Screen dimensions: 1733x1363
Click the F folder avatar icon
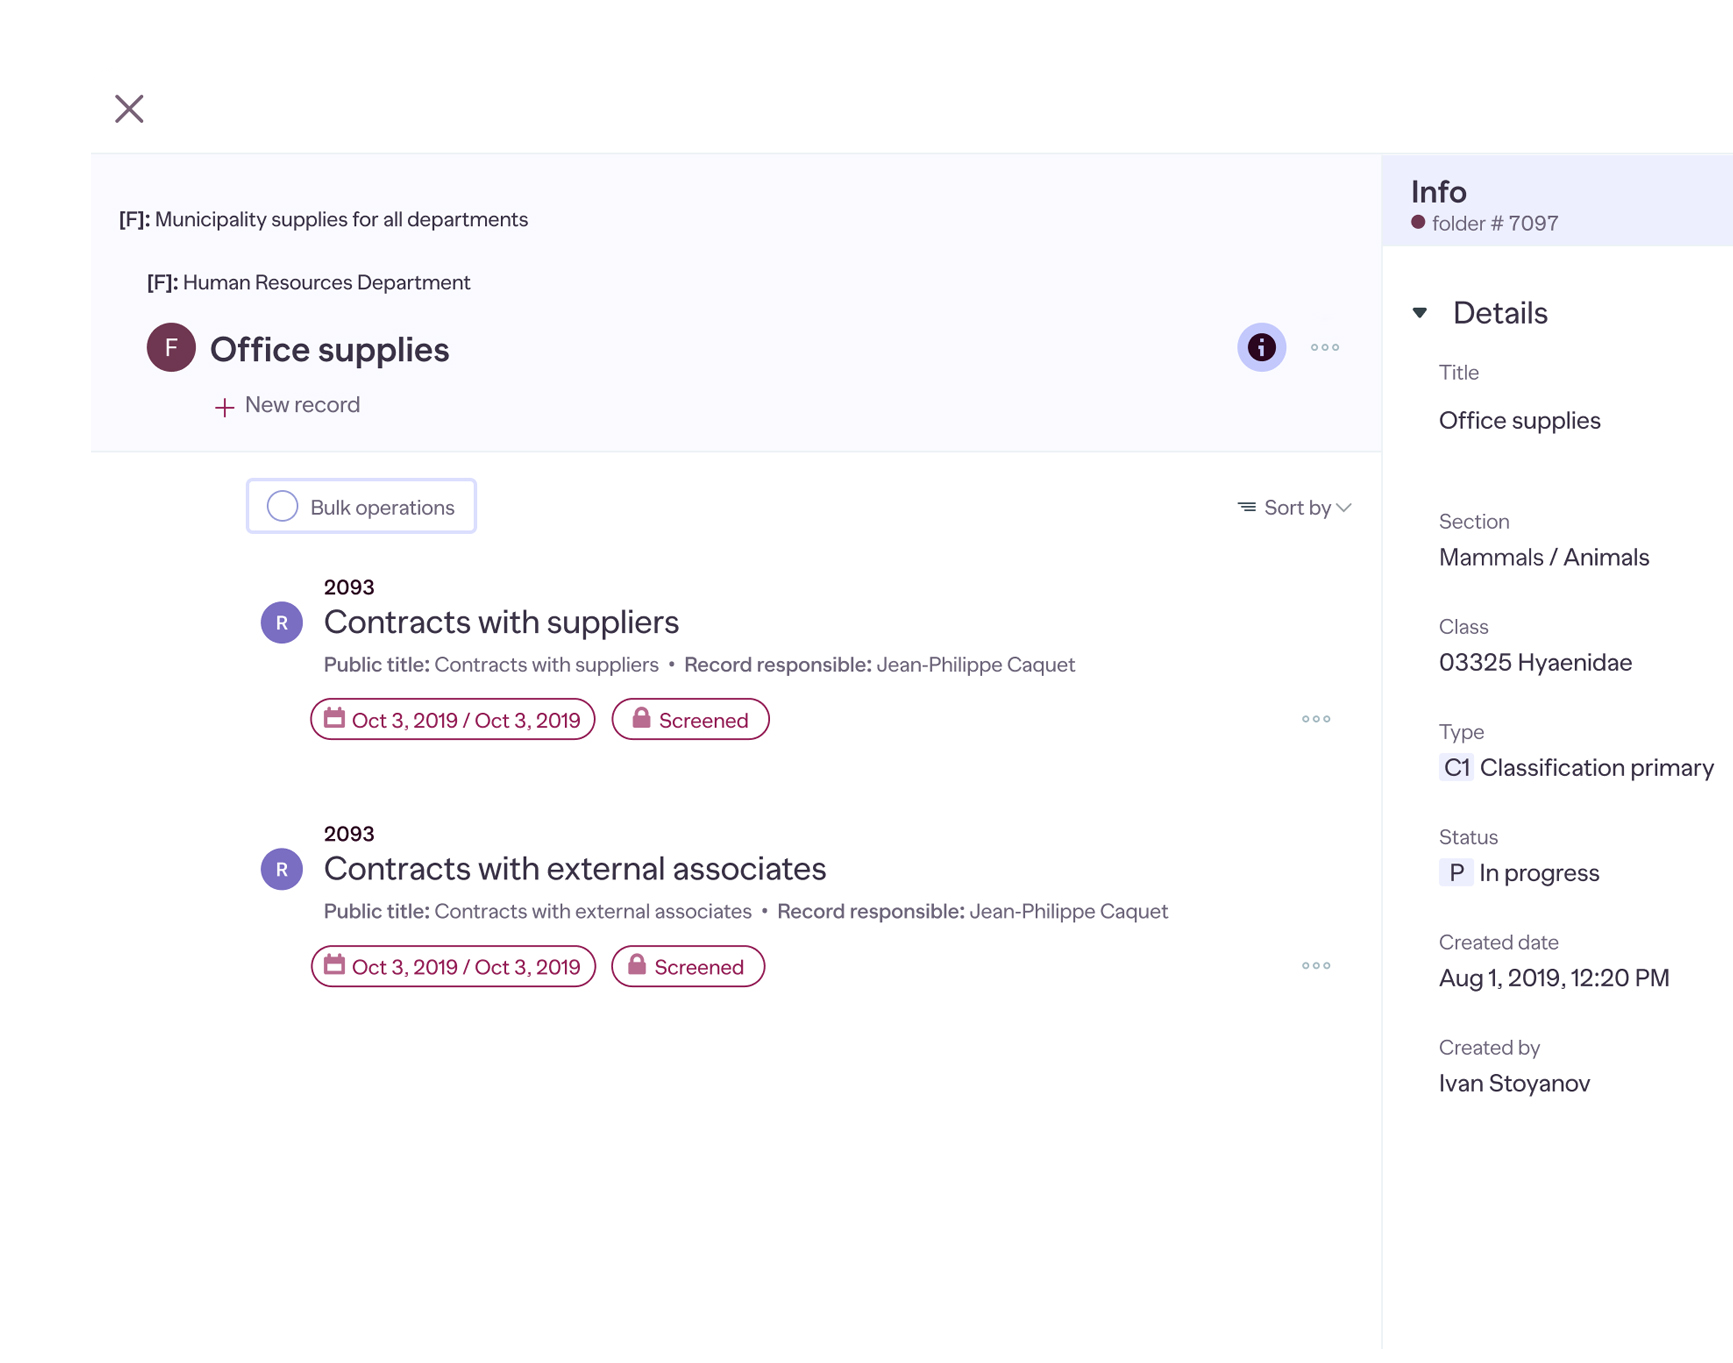[x=171, y=348]
